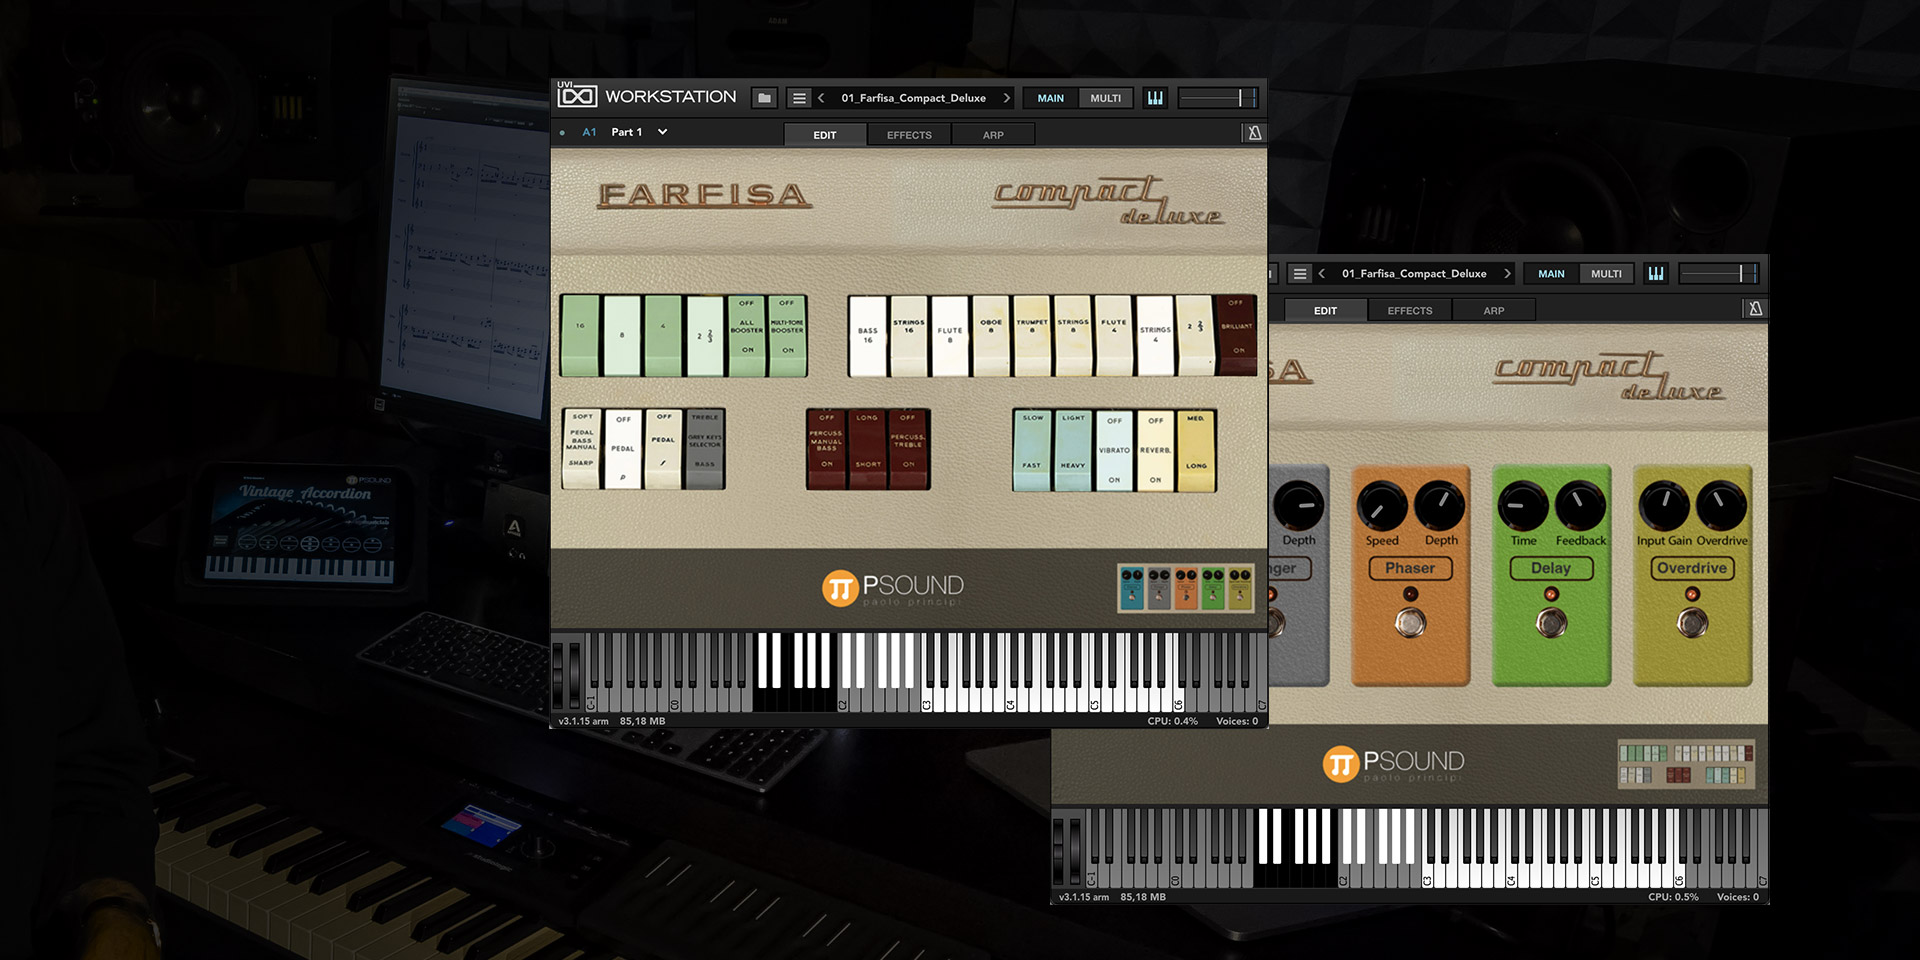Image resolution: width=1920 pixels, height=960 pixels.
Task: Open the 01_Farfisa_Compact_Deluxe preset name in front window
Action: point(913,98)
